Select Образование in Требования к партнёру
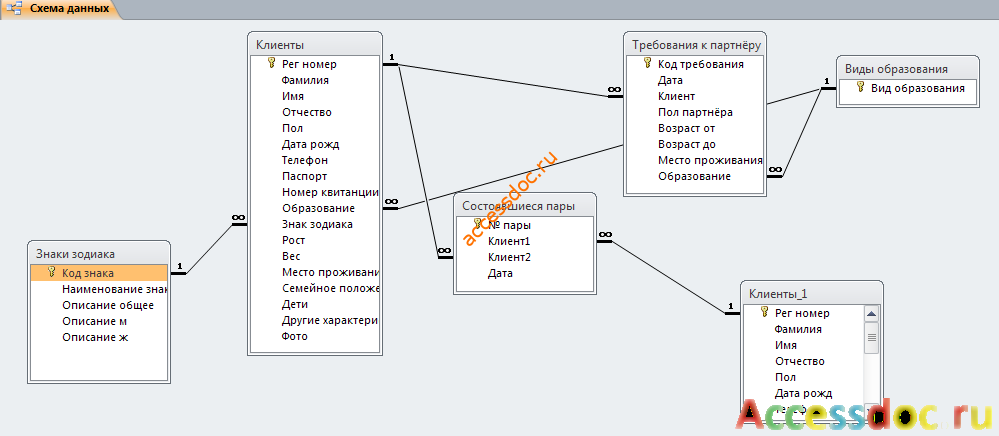Viewport: 999px width, 436px height. tap(694, 176)
